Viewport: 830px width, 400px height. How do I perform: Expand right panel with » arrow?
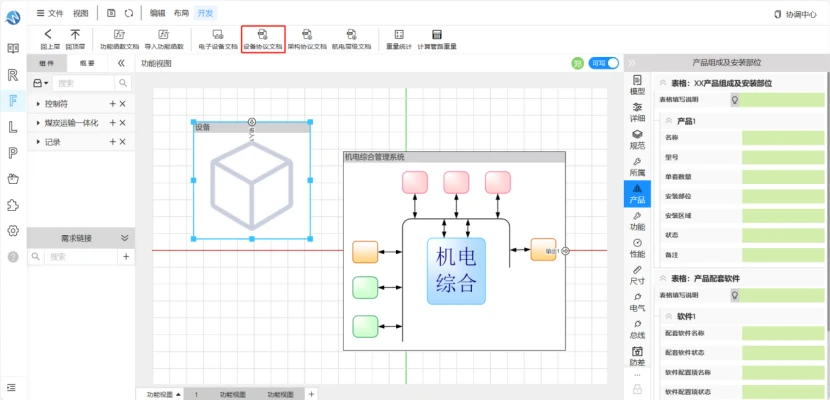click(631, 62)
